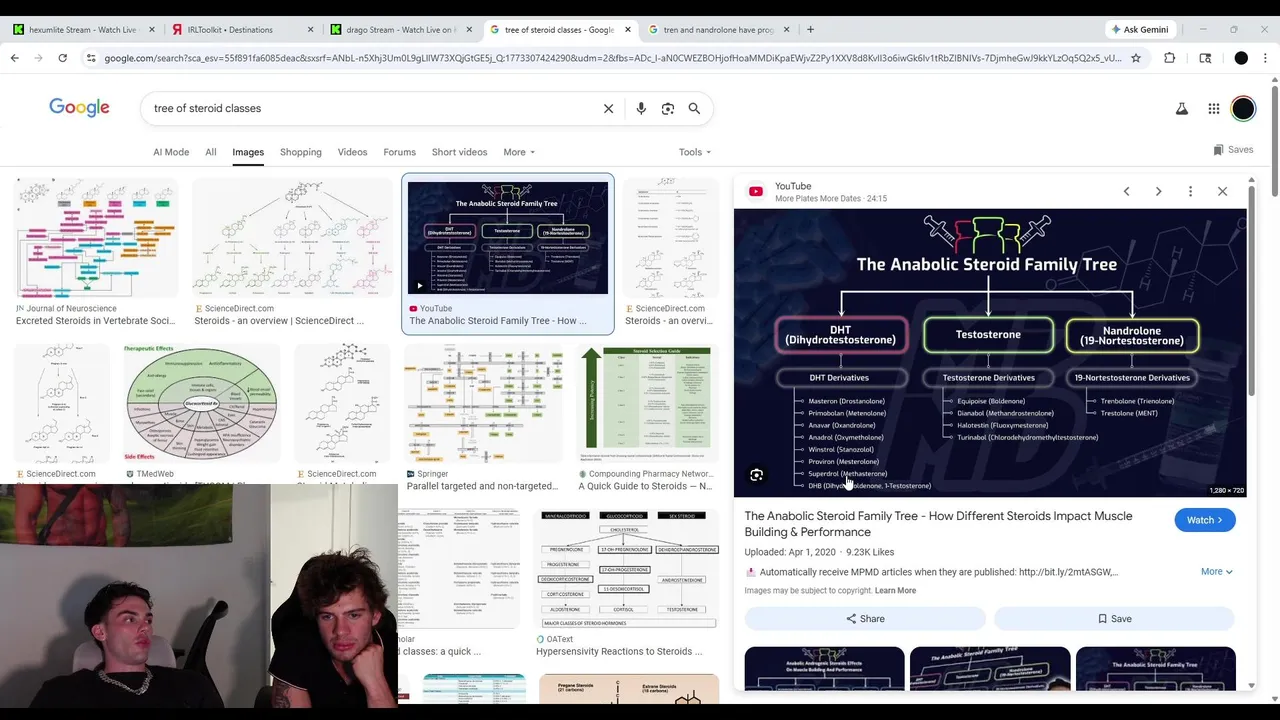Show previous image in preview panel
The height and width of the screenshot is (720, 1280).
(x=1126, y=191)
